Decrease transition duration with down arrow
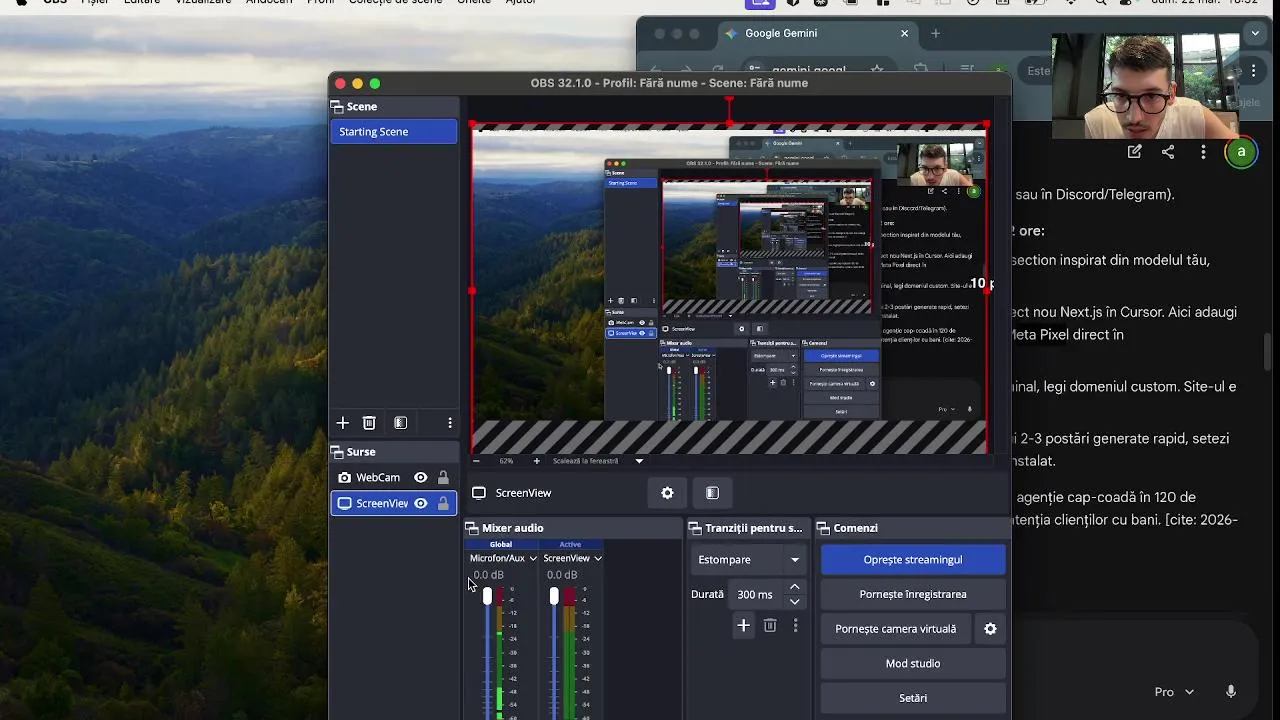The image size is (1280, 720). pyautogui.click(x=795, y=601)
